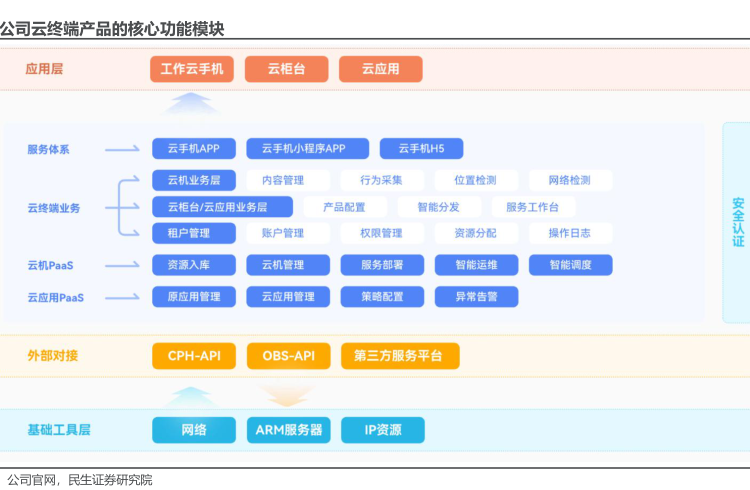
Task: Select the 云柜台 box
Action: [287, 69]
